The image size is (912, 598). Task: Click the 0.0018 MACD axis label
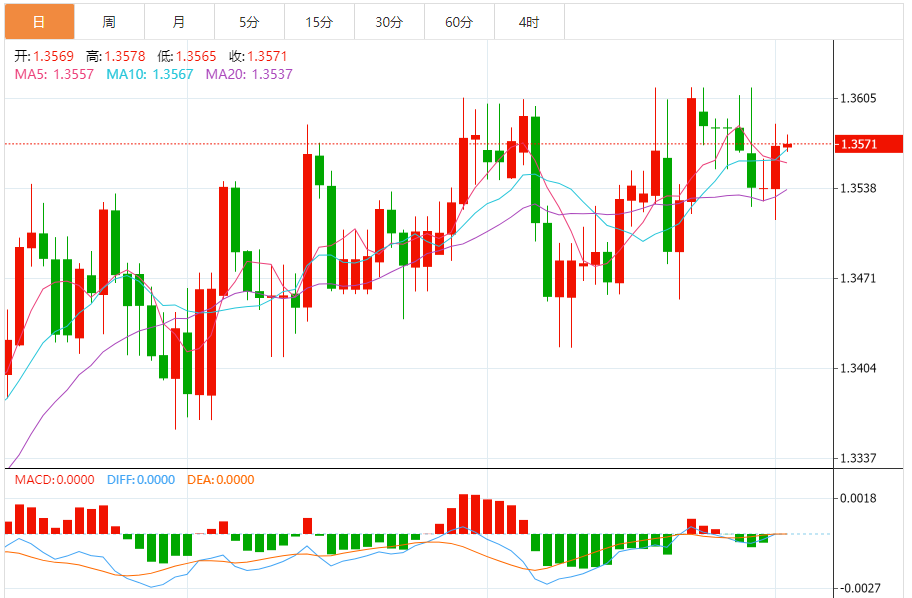pos(858,499)
